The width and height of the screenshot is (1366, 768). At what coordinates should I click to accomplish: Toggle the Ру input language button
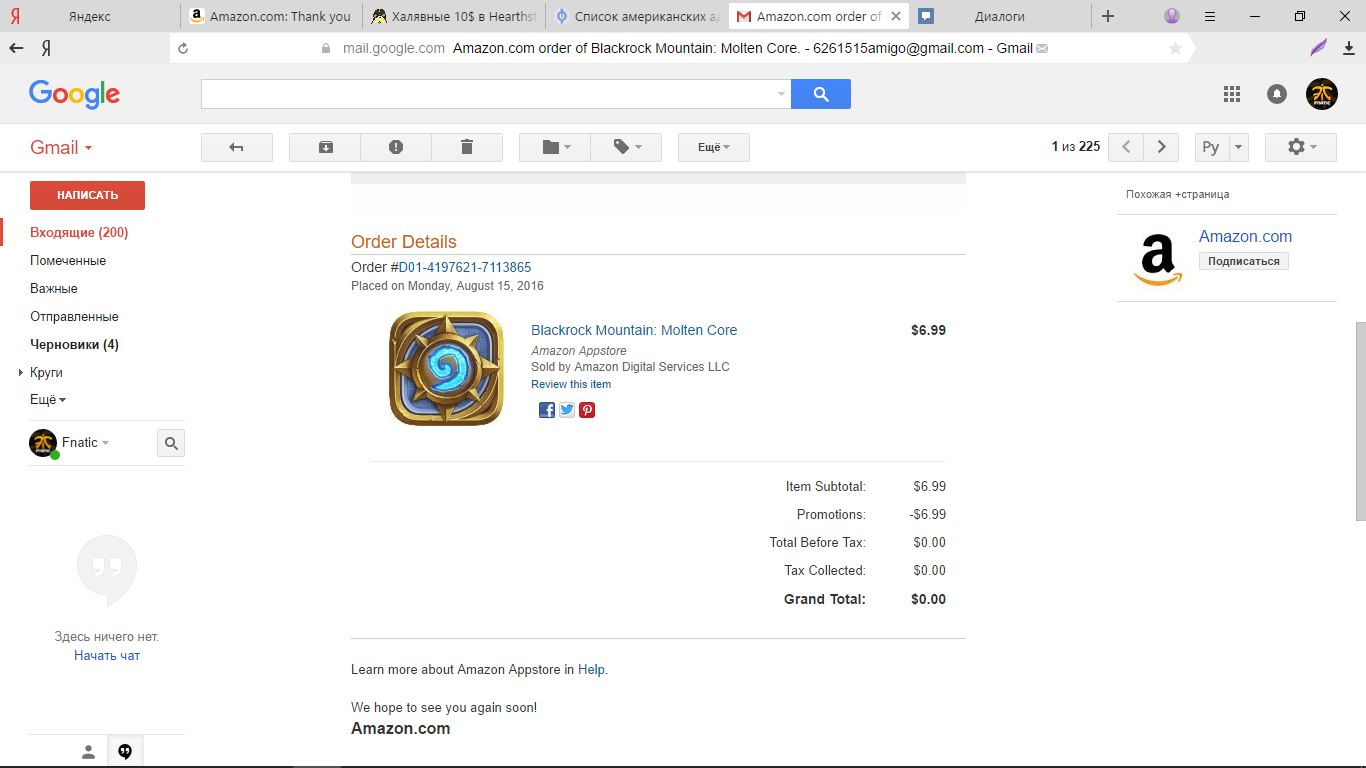(1212, 147)
